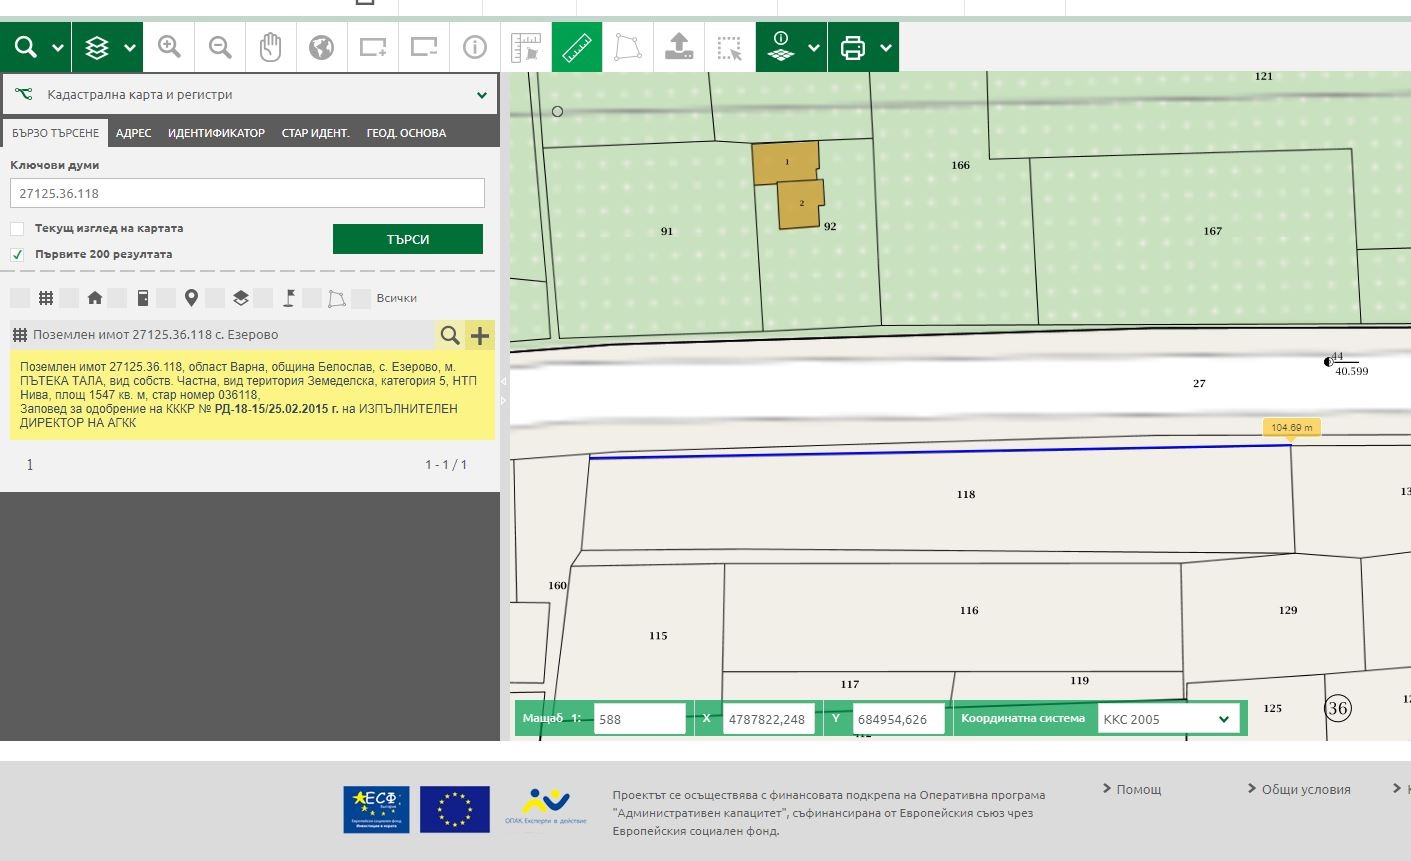
Task: Switch to the АДРЕС tab
Action: [133, 131]
